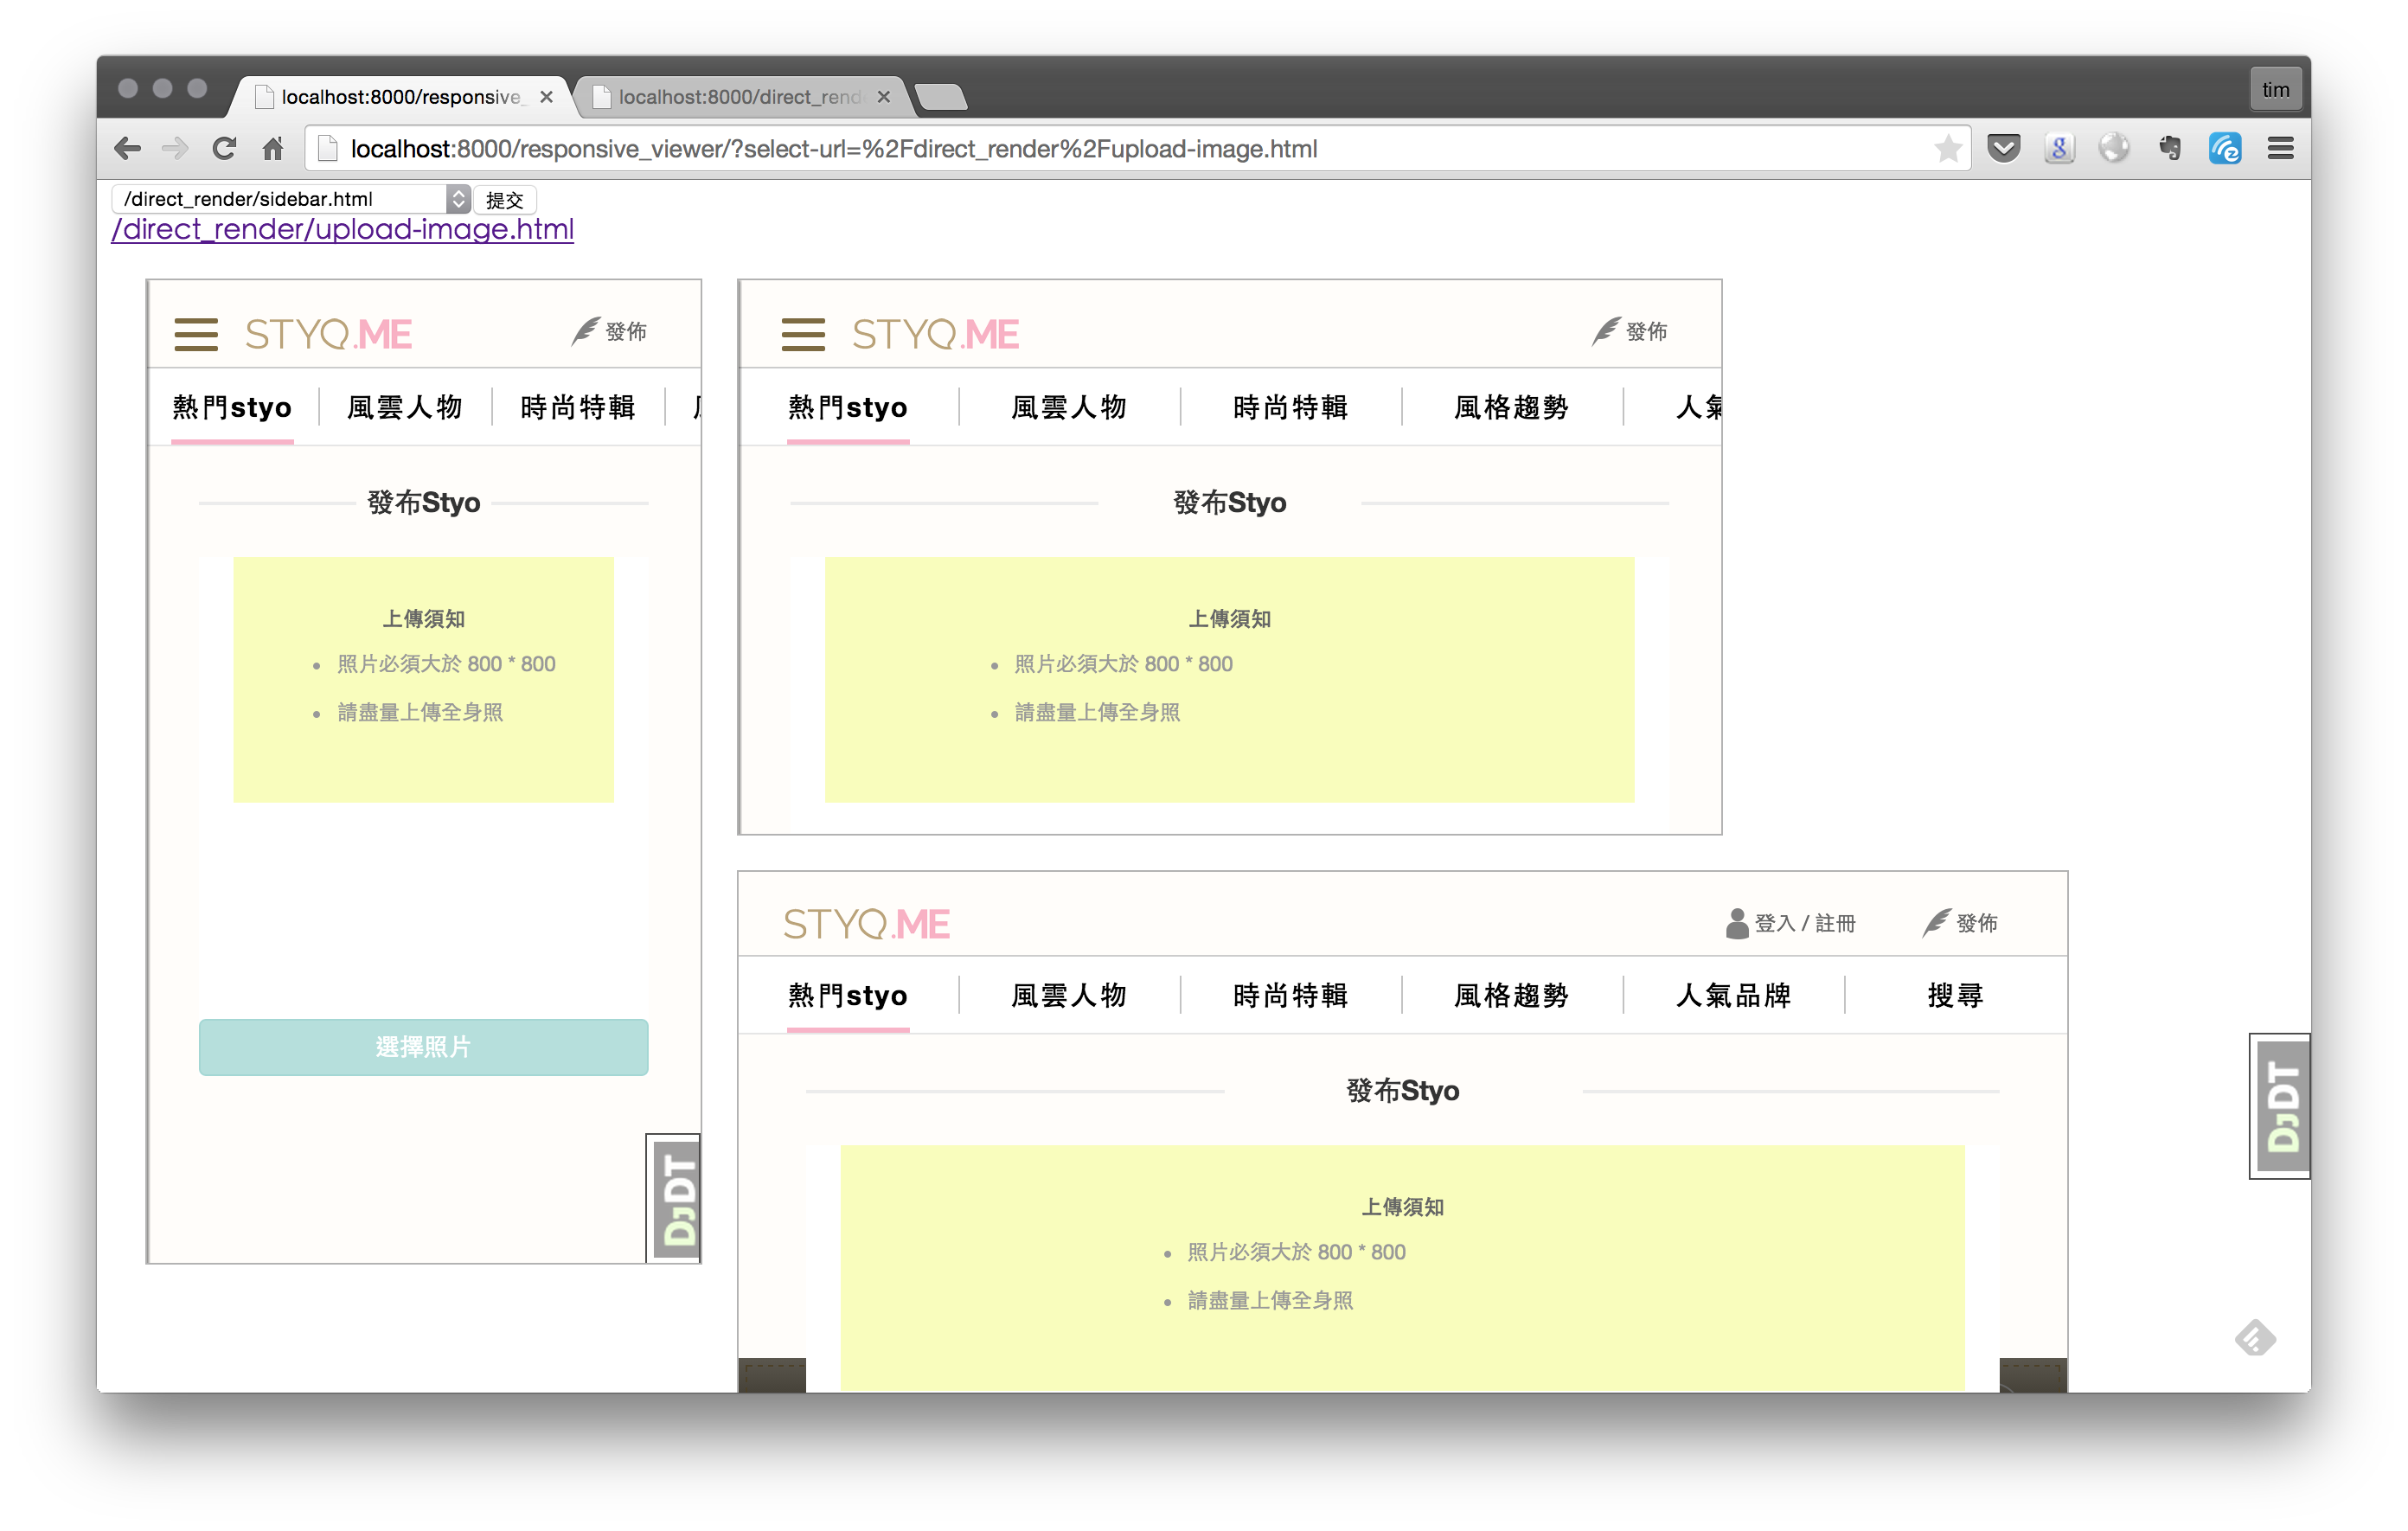Expand DjDT handle inside the mobile preview
Screen dimensions: 2408x1531
tap(677, 1199)
